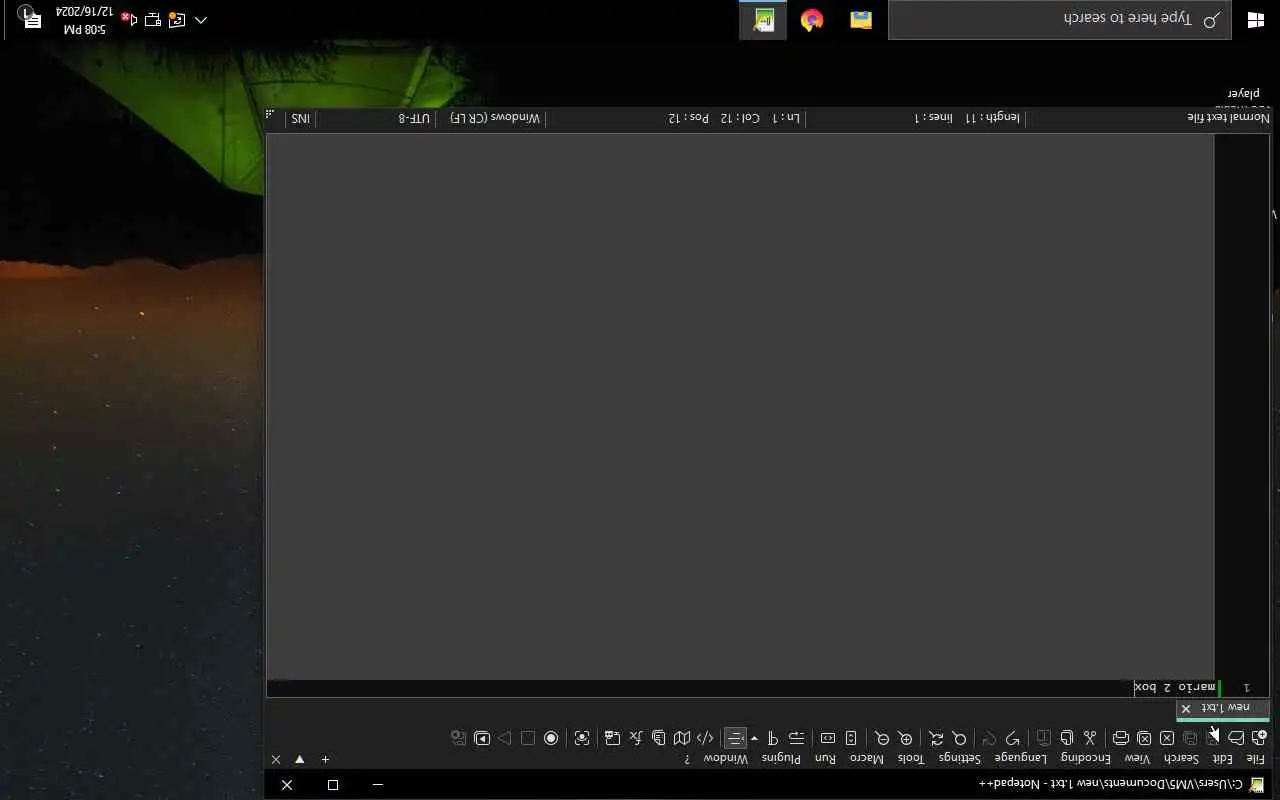This screenshot has width=1280, height=800.
Task: Click the Windows (CR LF) line ending field
Action: [x=494, y=118]
